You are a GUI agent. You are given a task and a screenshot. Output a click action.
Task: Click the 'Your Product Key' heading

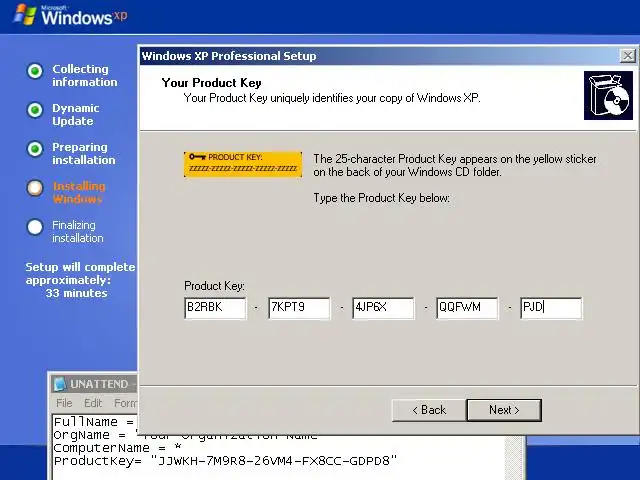(x=211, y=83)
